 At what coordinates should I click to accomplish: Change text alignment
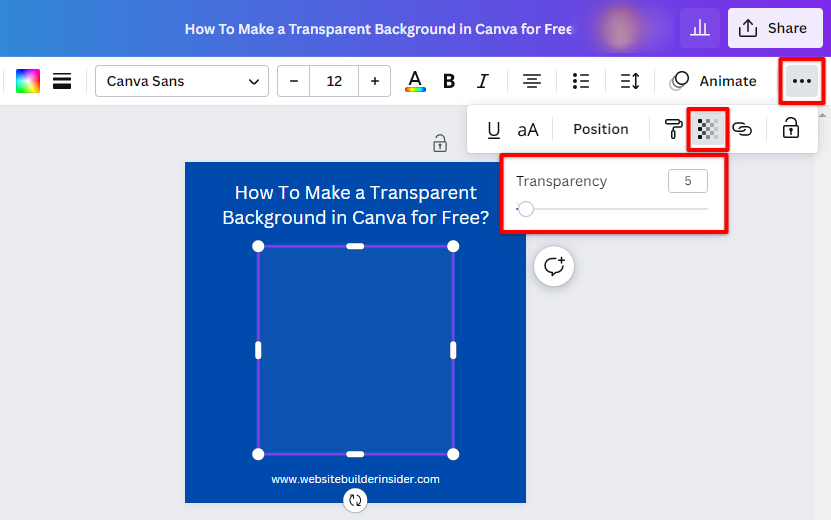click(x=532, y=81)
